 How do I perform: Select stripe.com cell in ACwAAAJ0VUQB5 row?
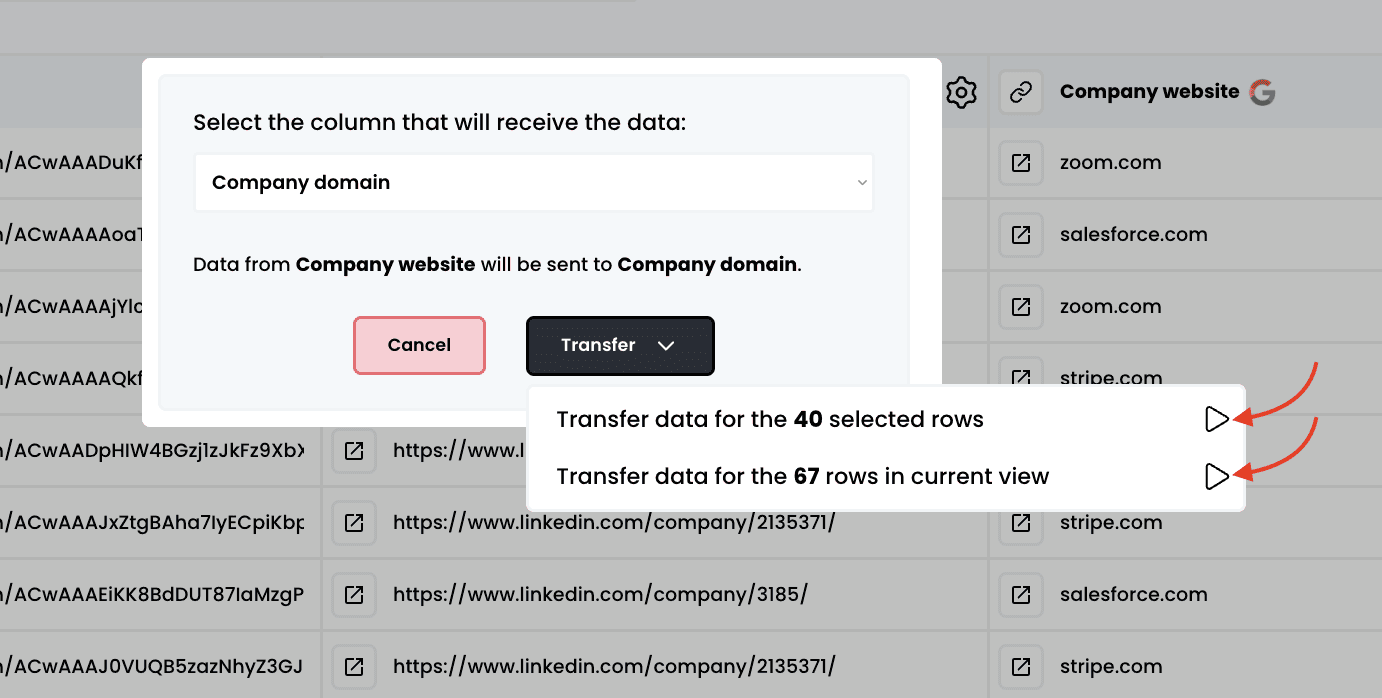click(1111, 667)
